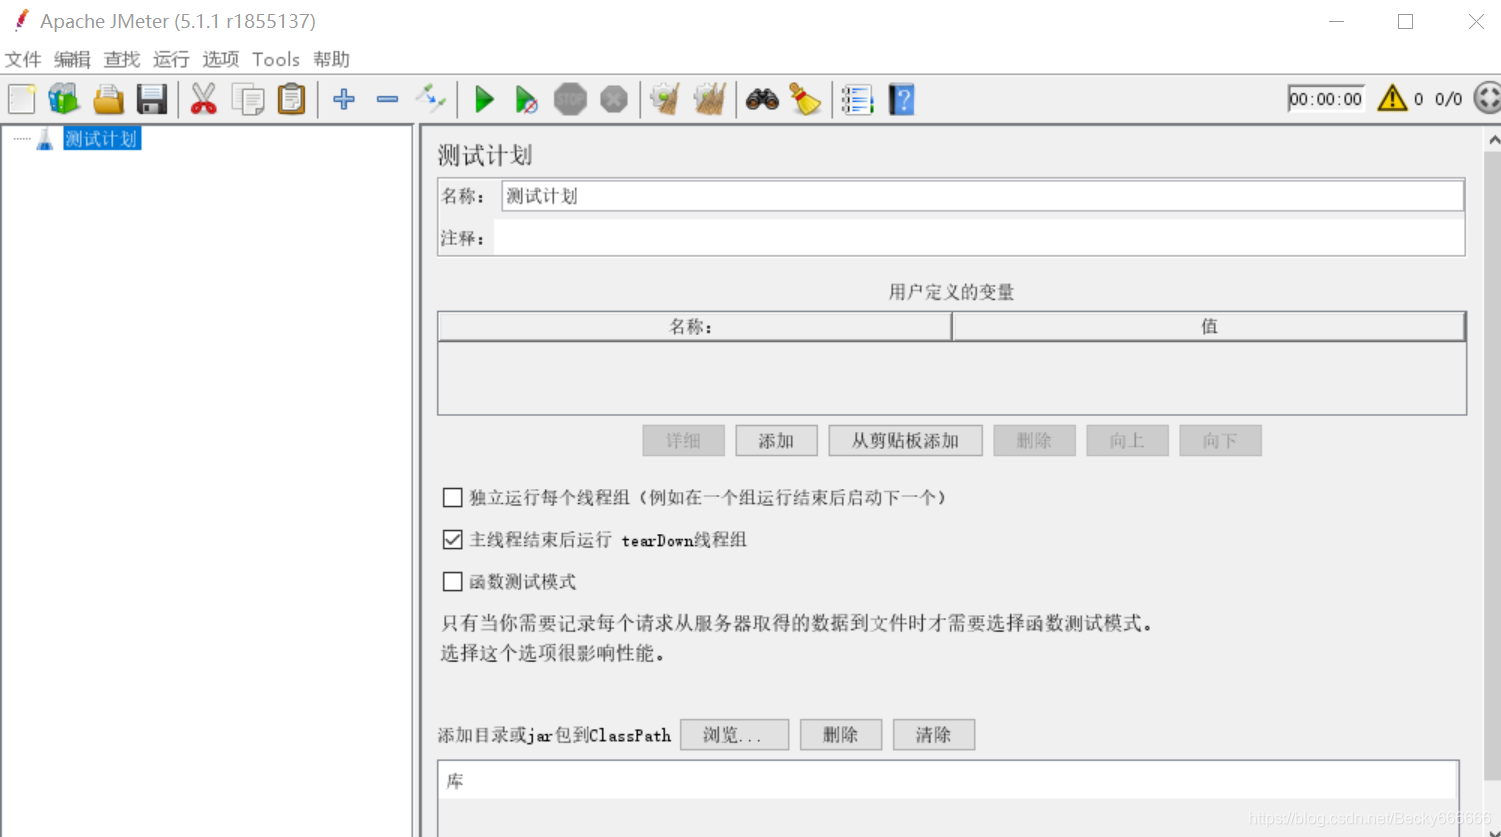1501x837 pixels.
Task: Click the 添加 button
Action: (x=776, y=440)
